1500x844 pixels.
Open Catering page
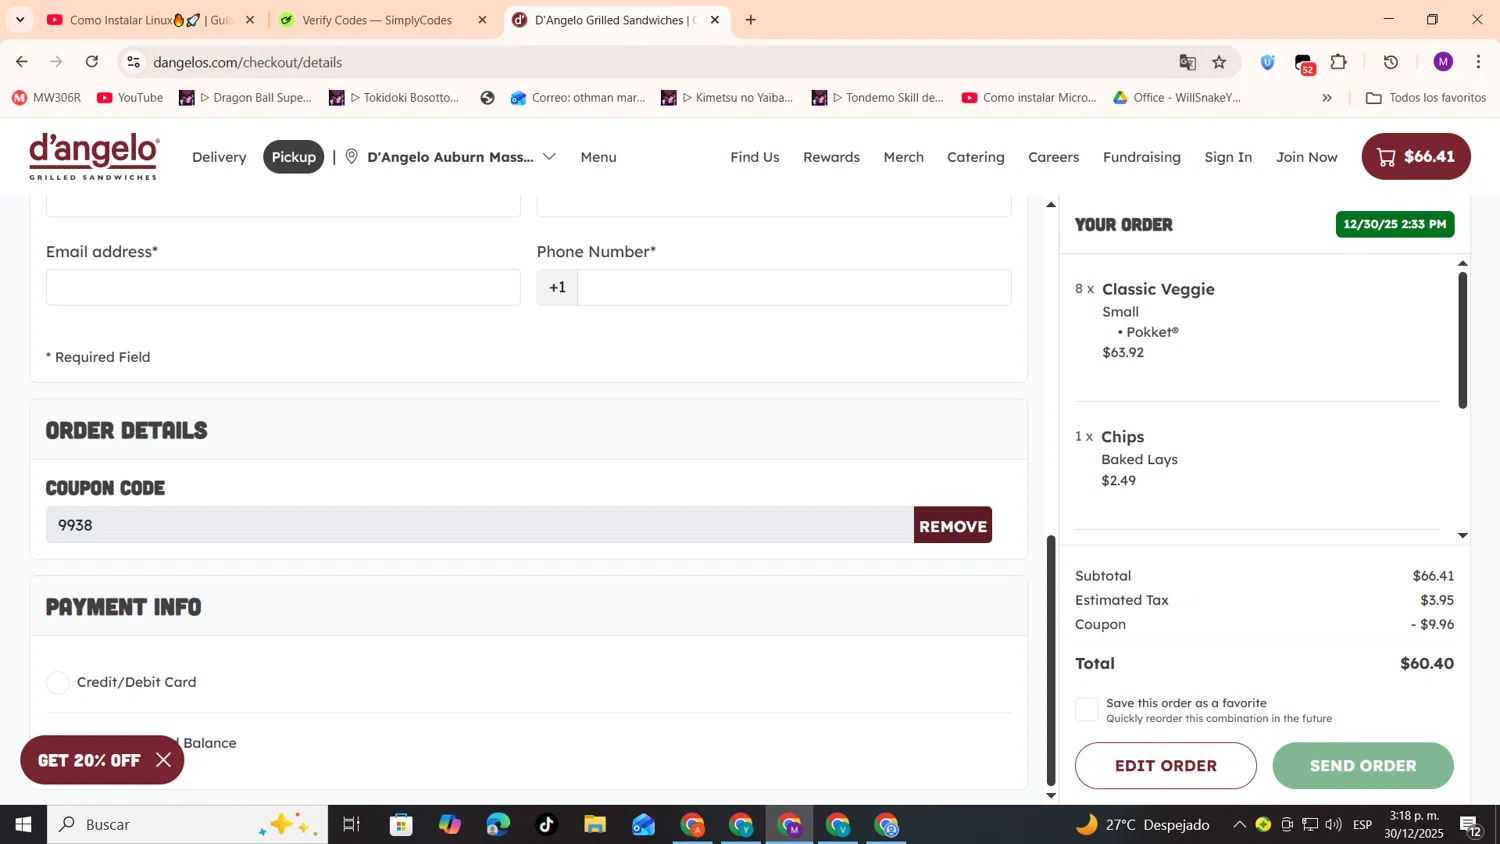pyautogui.click(x=976, y=157)
